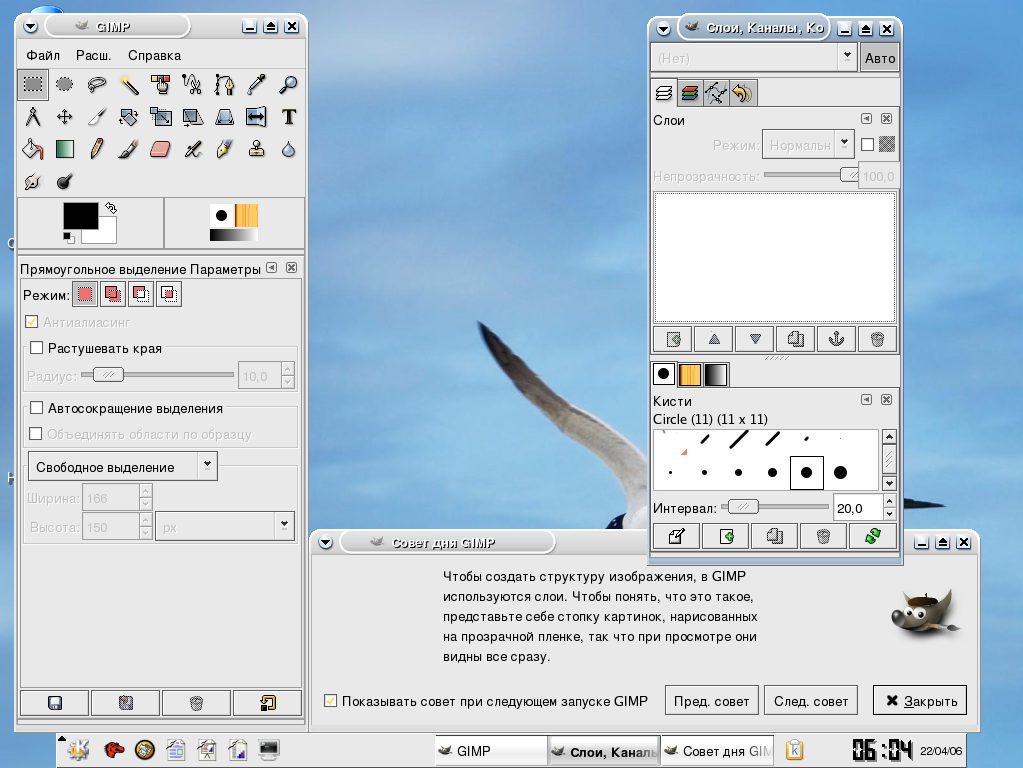This screenshot has width=1023, height=768.
Task: Click the white background color swatch
Action: coord(108,235)
